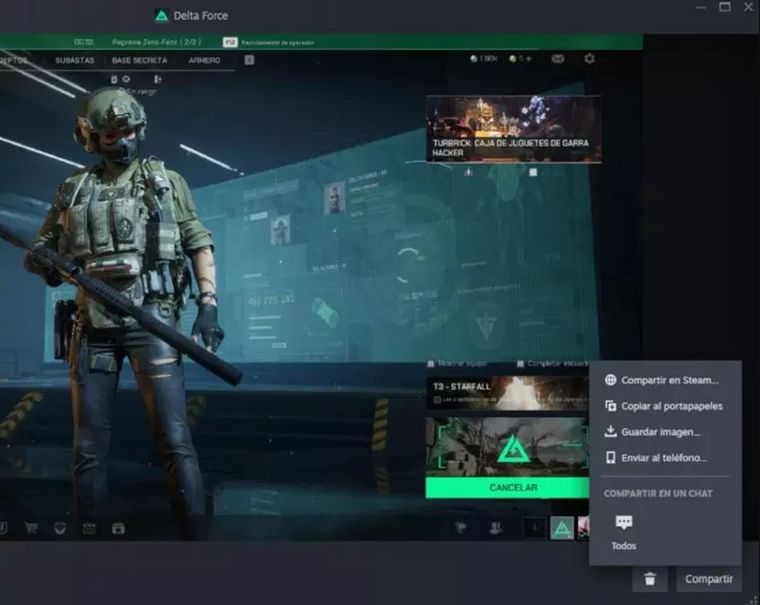Click the small square icon after ARMERO
760x605 pixels.
(249, 60)
